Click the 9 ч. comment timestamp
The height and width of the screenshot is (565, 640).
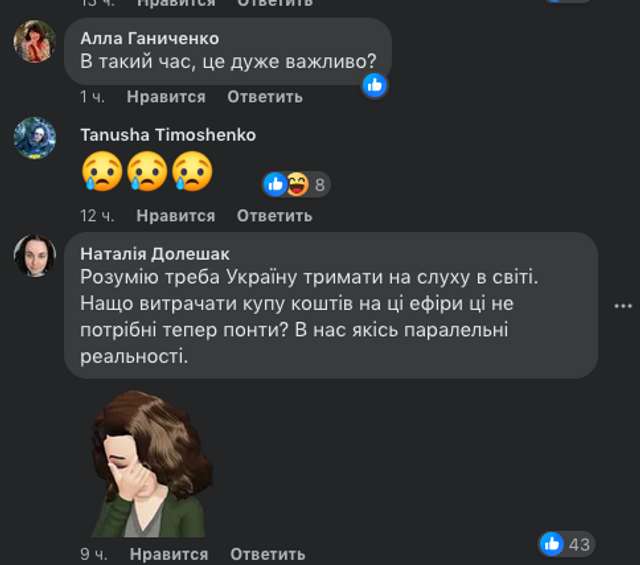tap(94, 554)
